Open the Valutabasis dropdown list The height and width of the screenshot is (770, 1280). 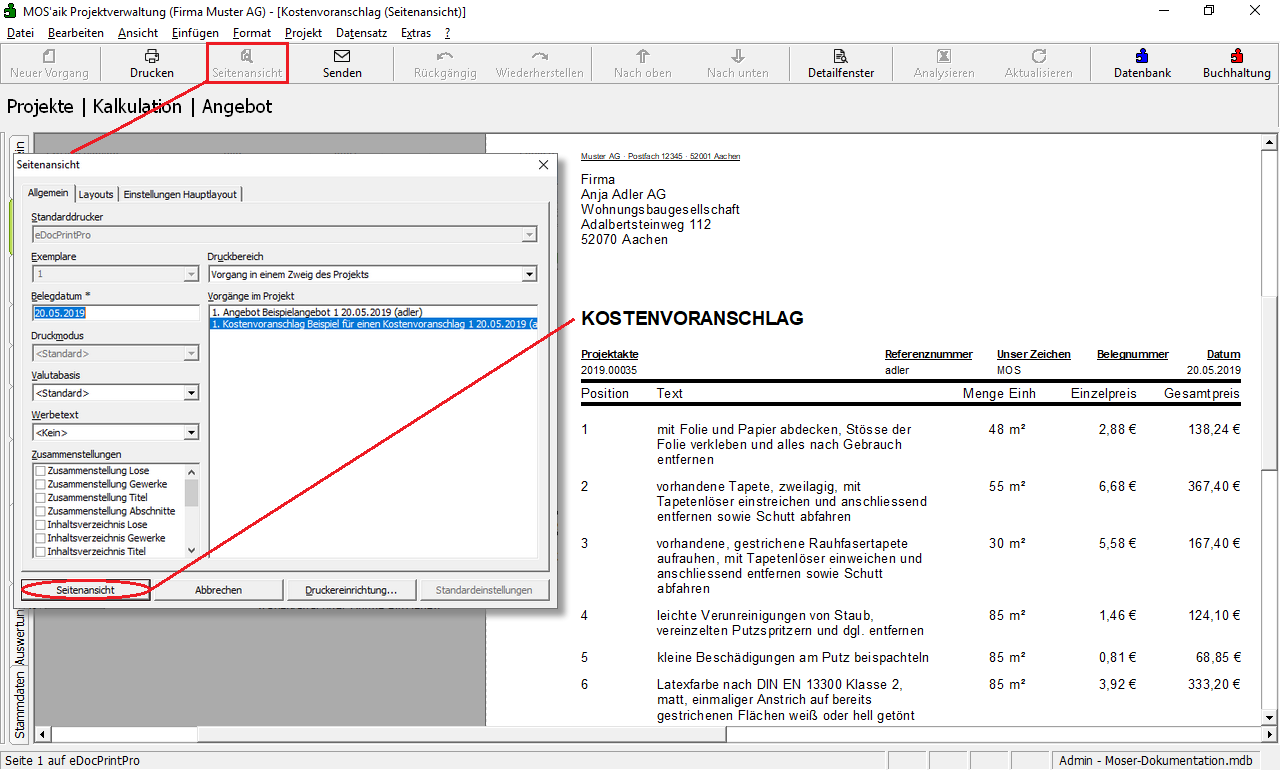(191, 393)
